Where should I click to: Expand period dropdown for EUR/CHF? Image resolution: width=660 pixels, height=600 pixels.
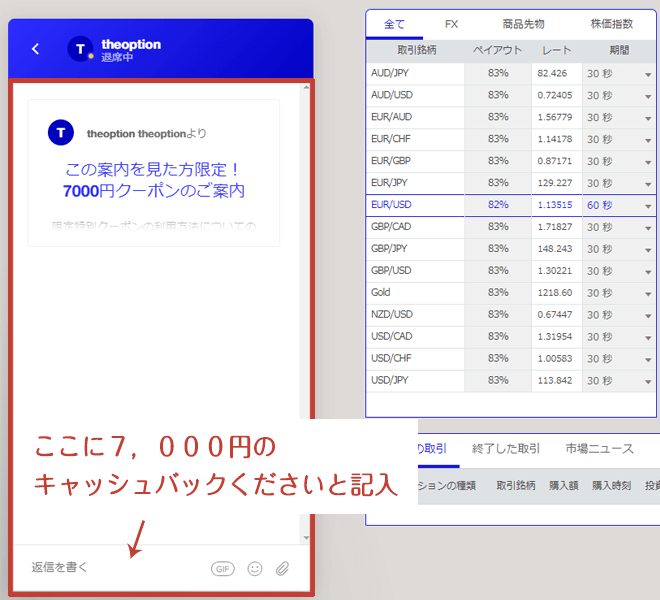648,141
